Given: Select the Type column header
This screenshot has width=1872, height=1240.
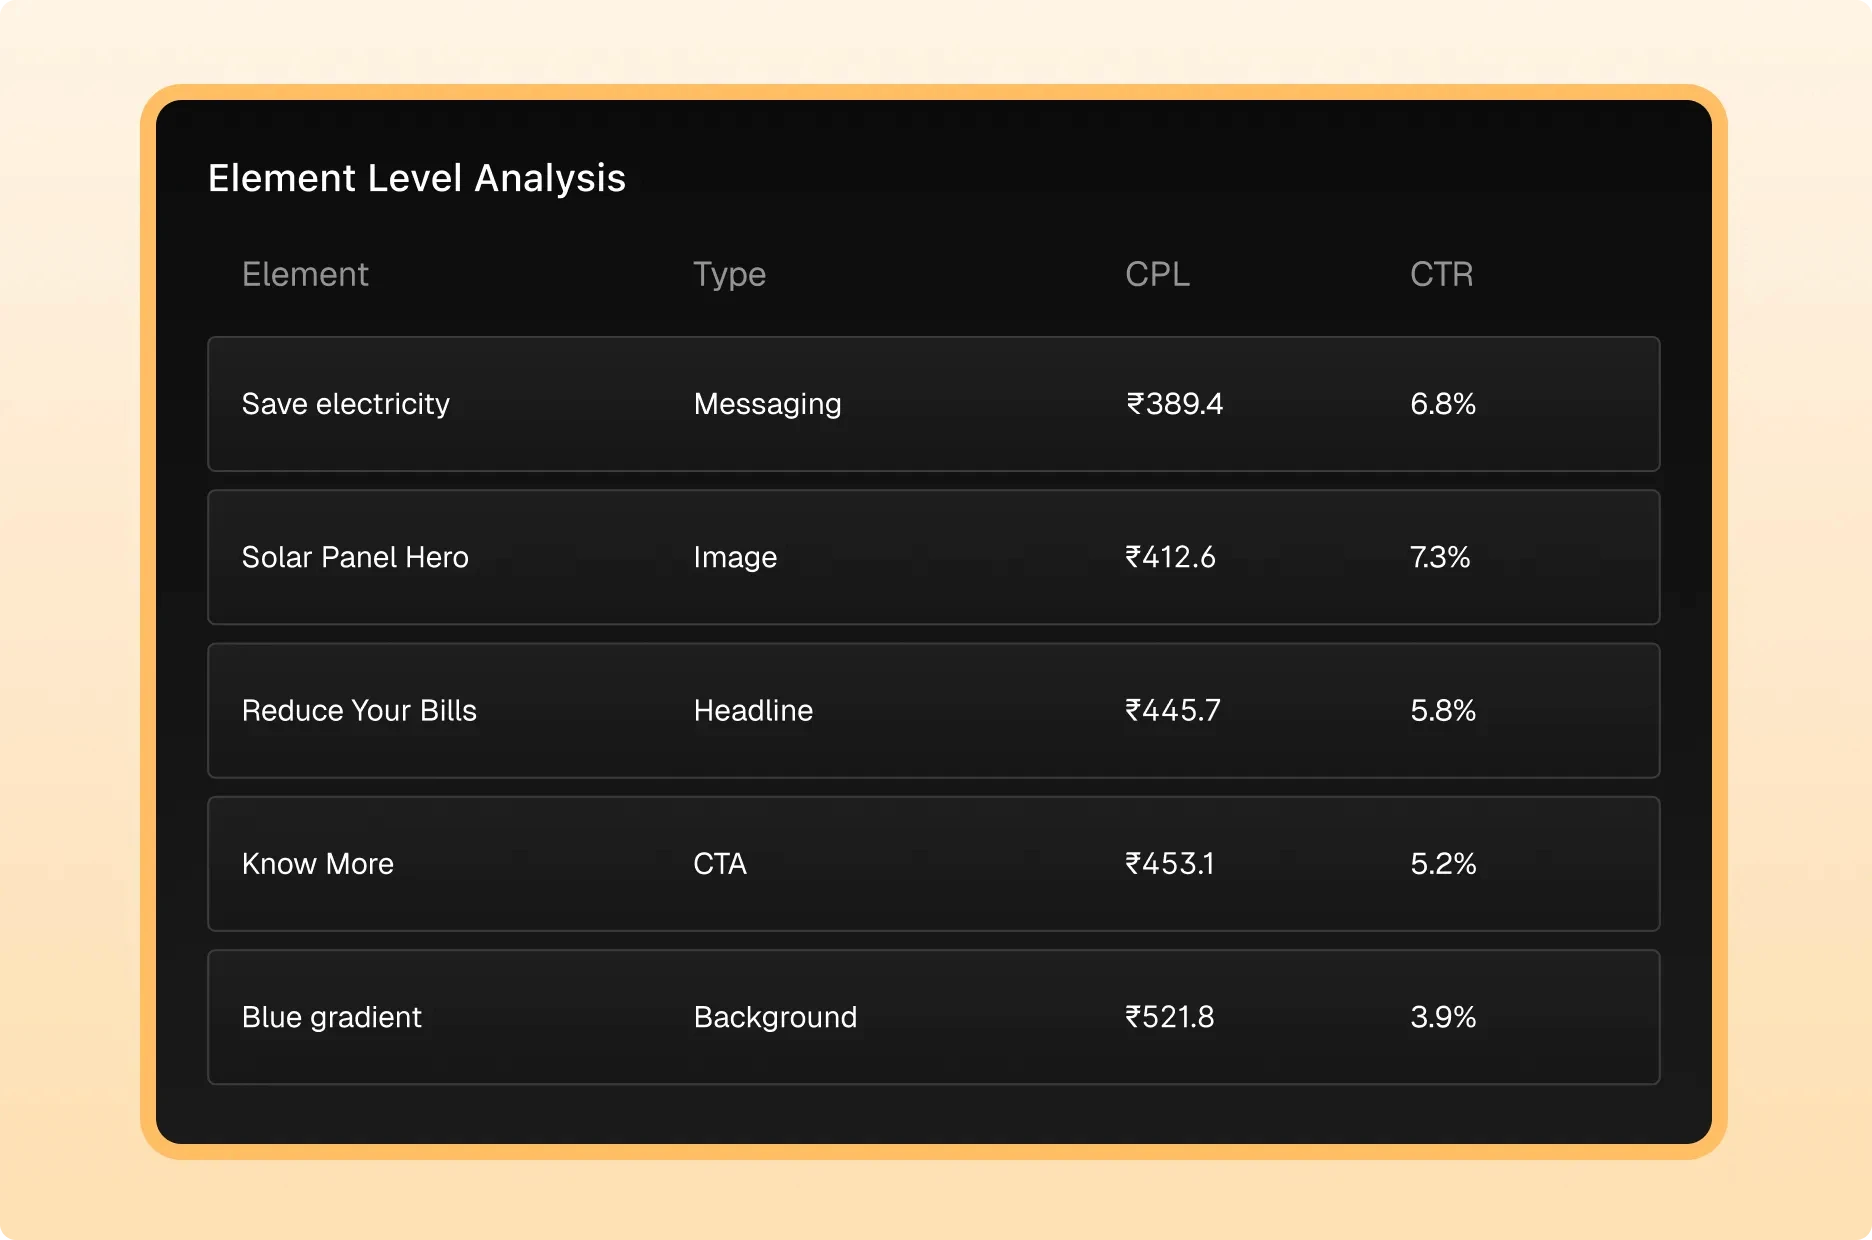Looking at the screenshot, I should click(x=730, y=274).
